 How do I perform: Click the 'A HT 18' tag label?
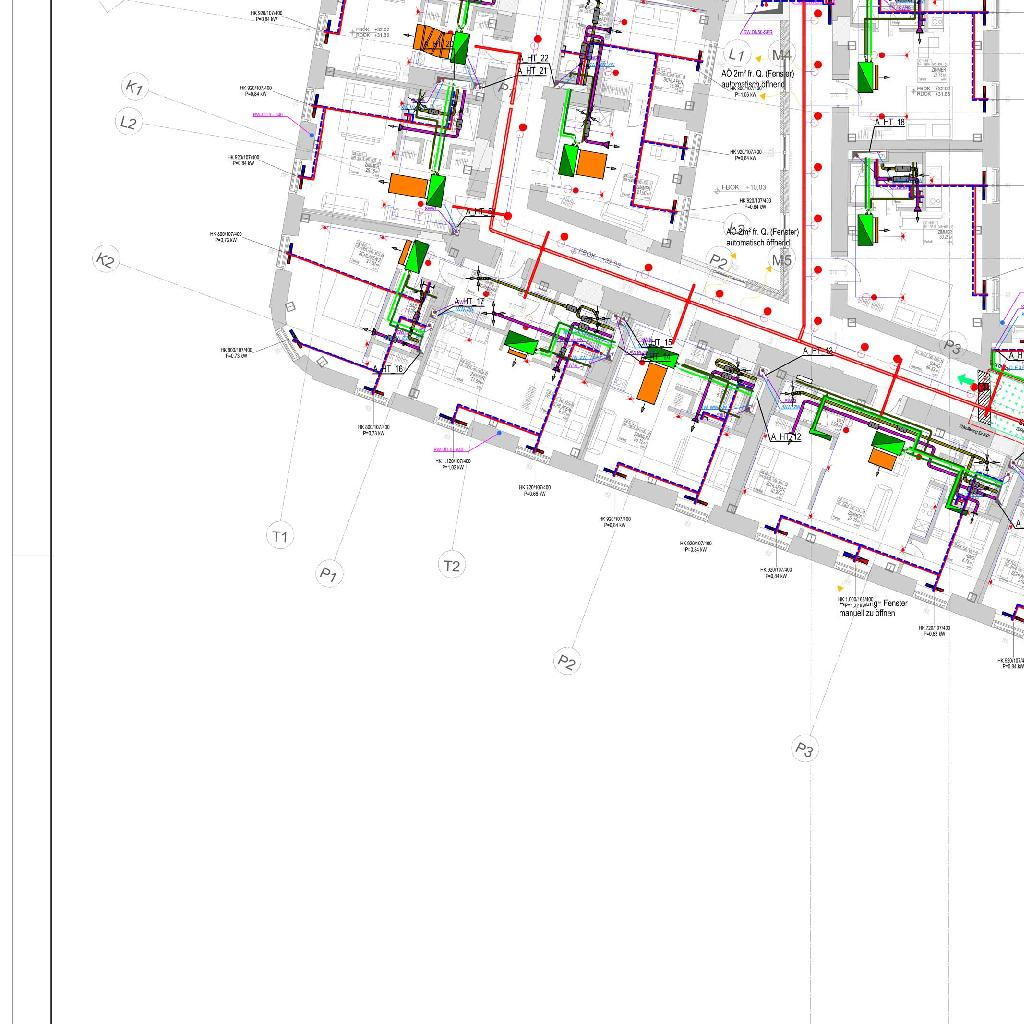pos(890,122)
